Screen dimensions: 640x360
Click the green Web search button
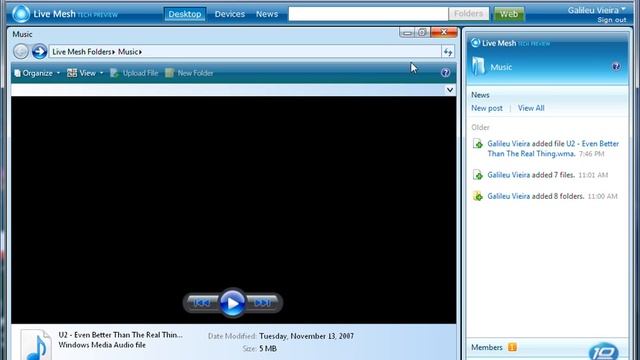509,14
